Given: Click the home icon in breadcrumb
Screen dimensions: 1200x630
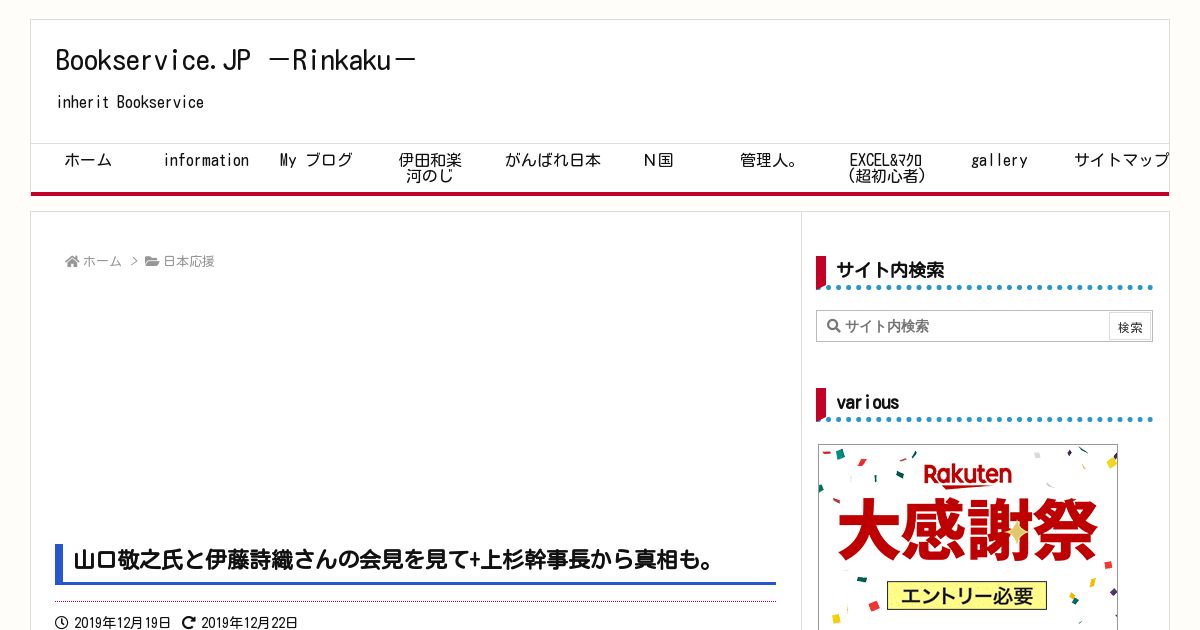Looking at the screenshot, I should 72,261.
